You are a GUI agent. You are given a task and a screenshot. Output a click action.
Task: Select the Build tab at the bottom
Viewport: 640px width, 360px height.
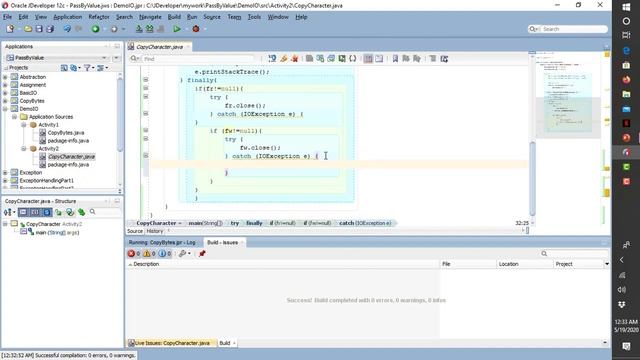(225, 343)
